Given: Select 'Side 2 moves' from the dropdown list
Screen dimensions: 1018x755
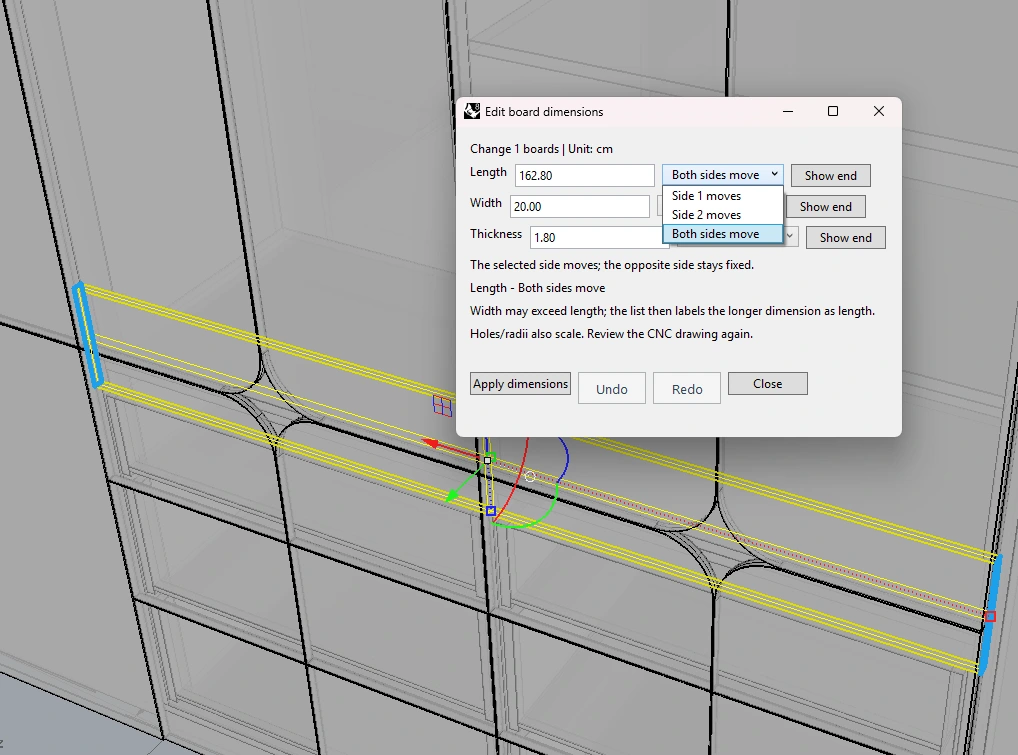Looking at the screenshot, I should point(723,215).
